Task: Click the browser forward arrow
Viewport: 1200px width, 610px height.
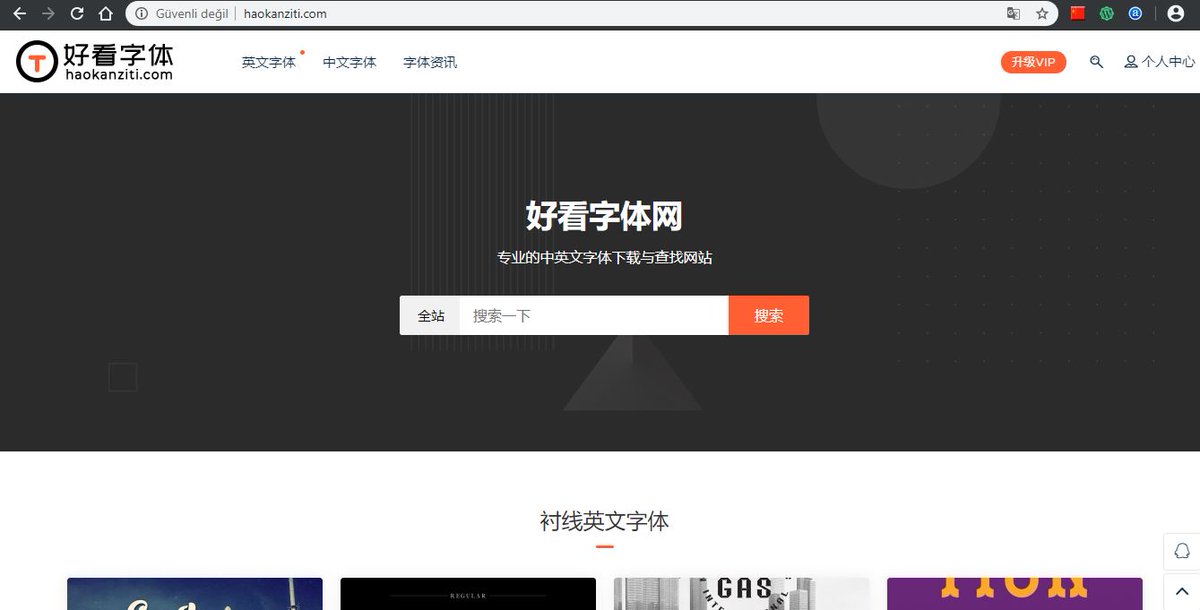Action: [48, 14]
